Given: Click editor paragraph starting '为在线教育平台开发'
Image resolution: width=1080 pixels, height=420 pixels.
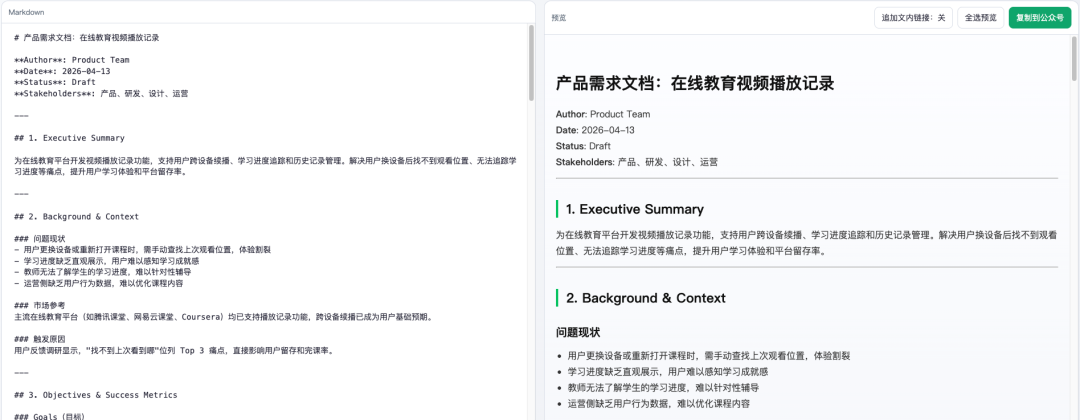Looking at the screenshot, I should click(x=265, y=166).
